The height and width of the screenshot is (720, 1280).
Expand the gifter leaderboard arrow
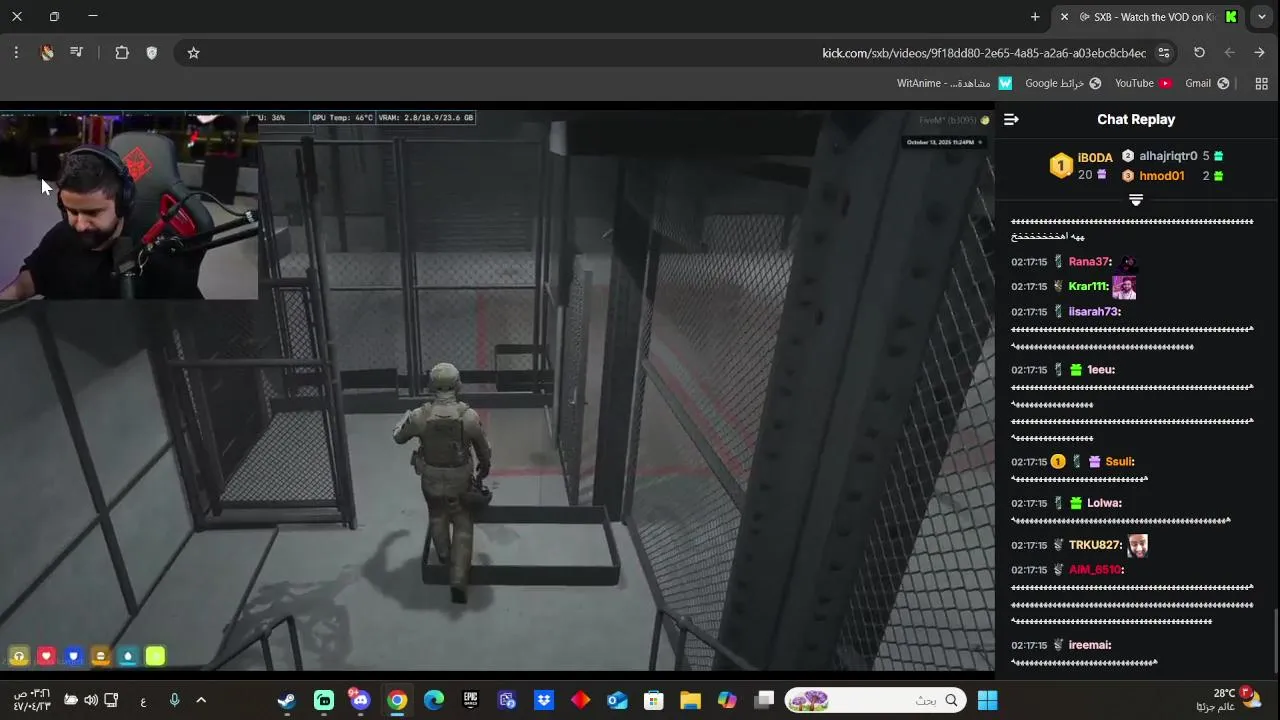1136,200
